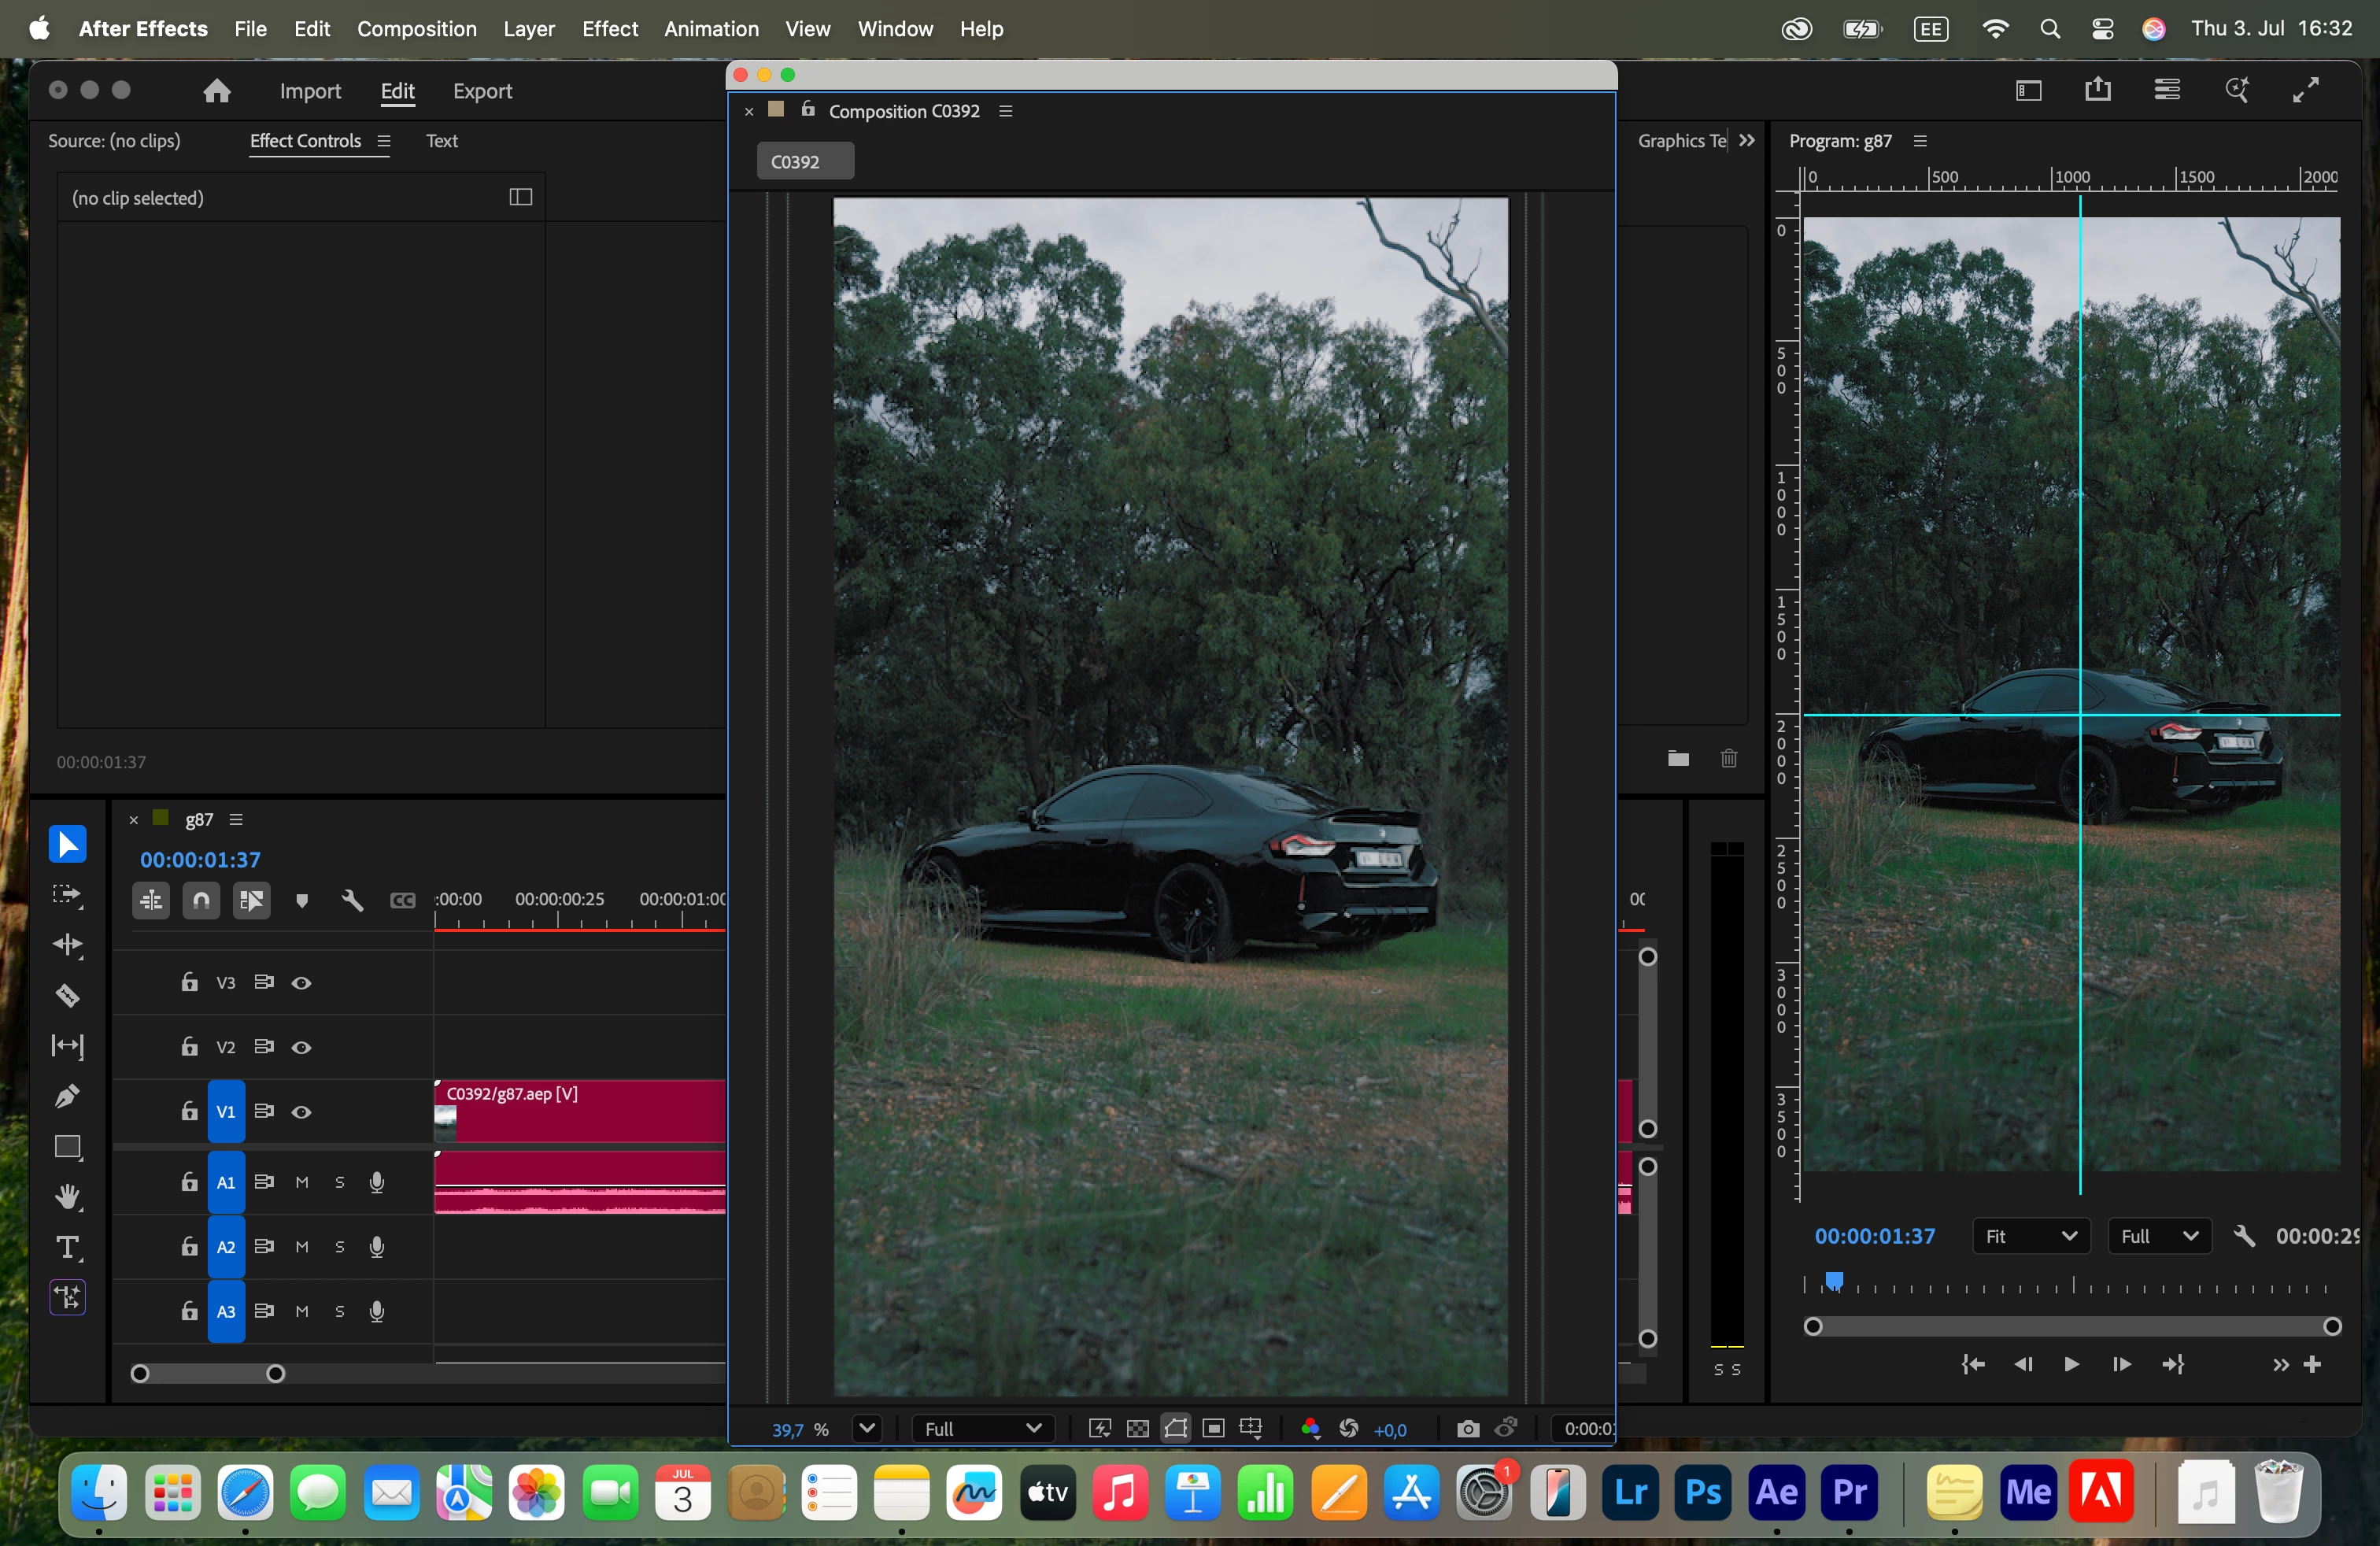2380x1546 pixels.
Task: Switch to the Text tab
Action: (441, 141)
